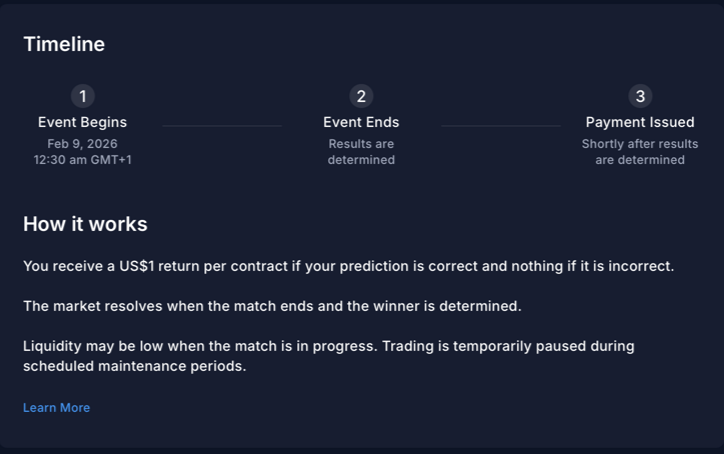Click connector line between steps 2 and 3

501,125
